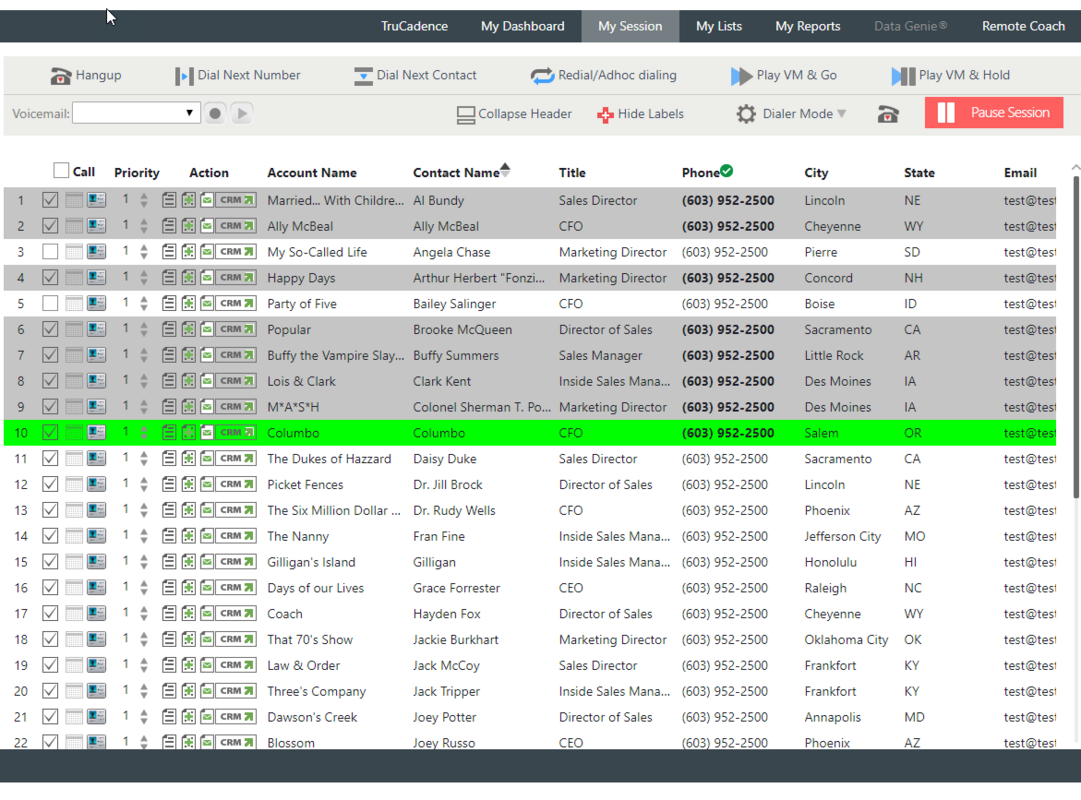Switch to the My Lists tab
1081x800 pixels.
[718, 25]
